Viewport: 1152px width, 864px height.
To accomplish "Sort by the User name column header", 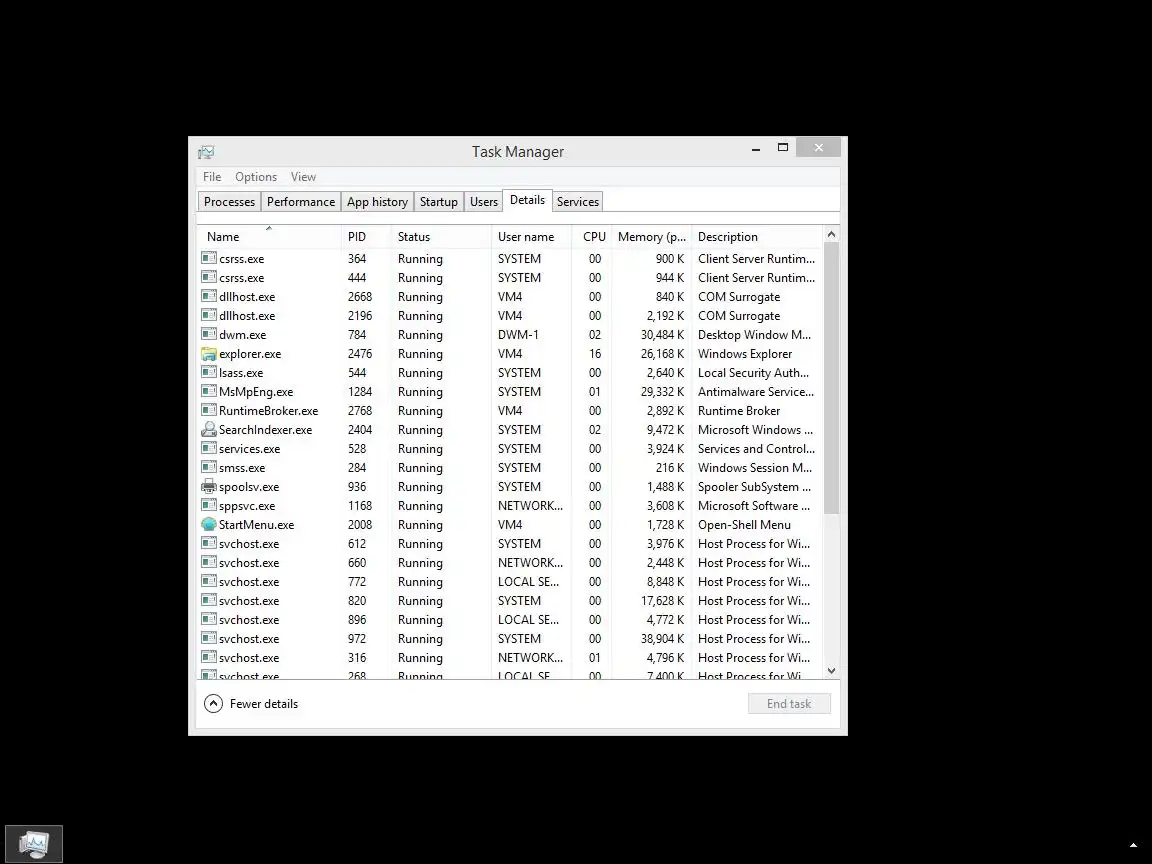I will click(x=531, y=237).
